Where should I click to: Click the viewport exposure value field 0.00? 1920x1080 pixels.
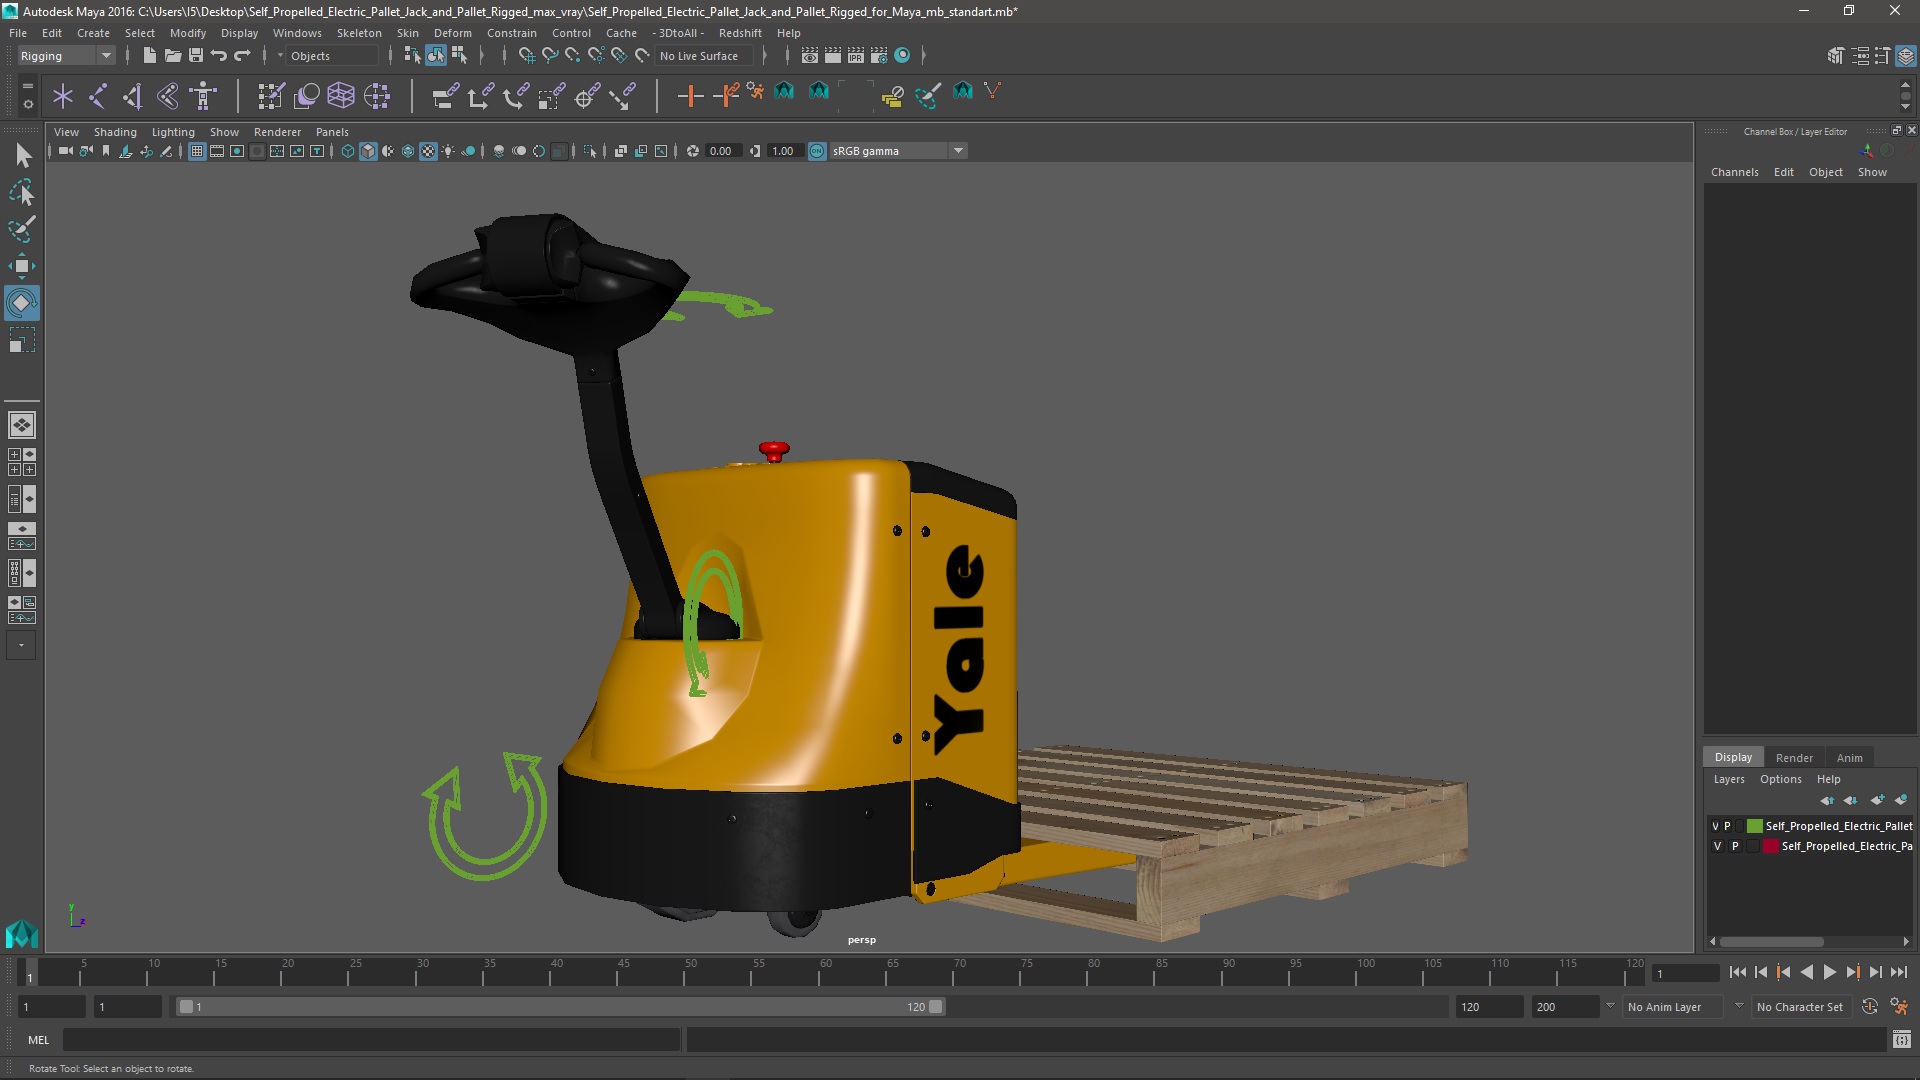coord(721,151)
